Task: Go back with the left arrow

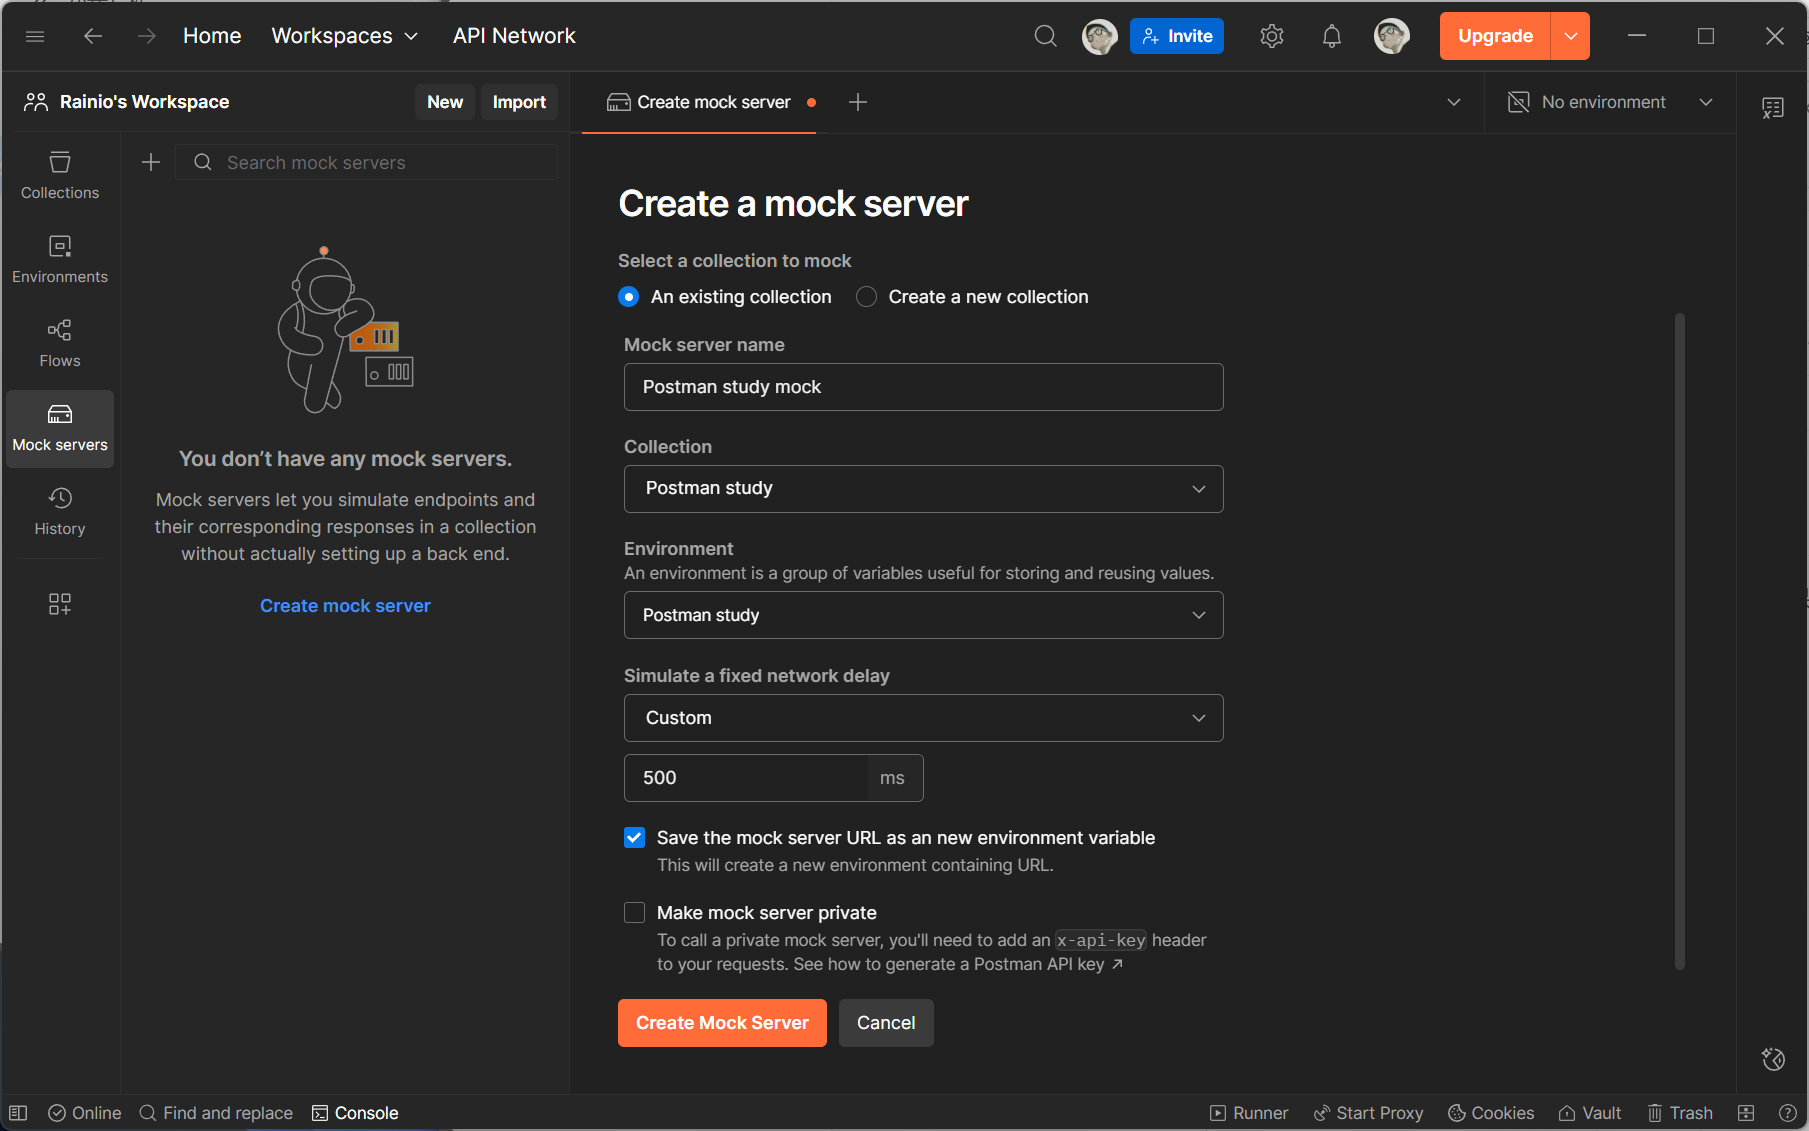Action: coord(93,36)
